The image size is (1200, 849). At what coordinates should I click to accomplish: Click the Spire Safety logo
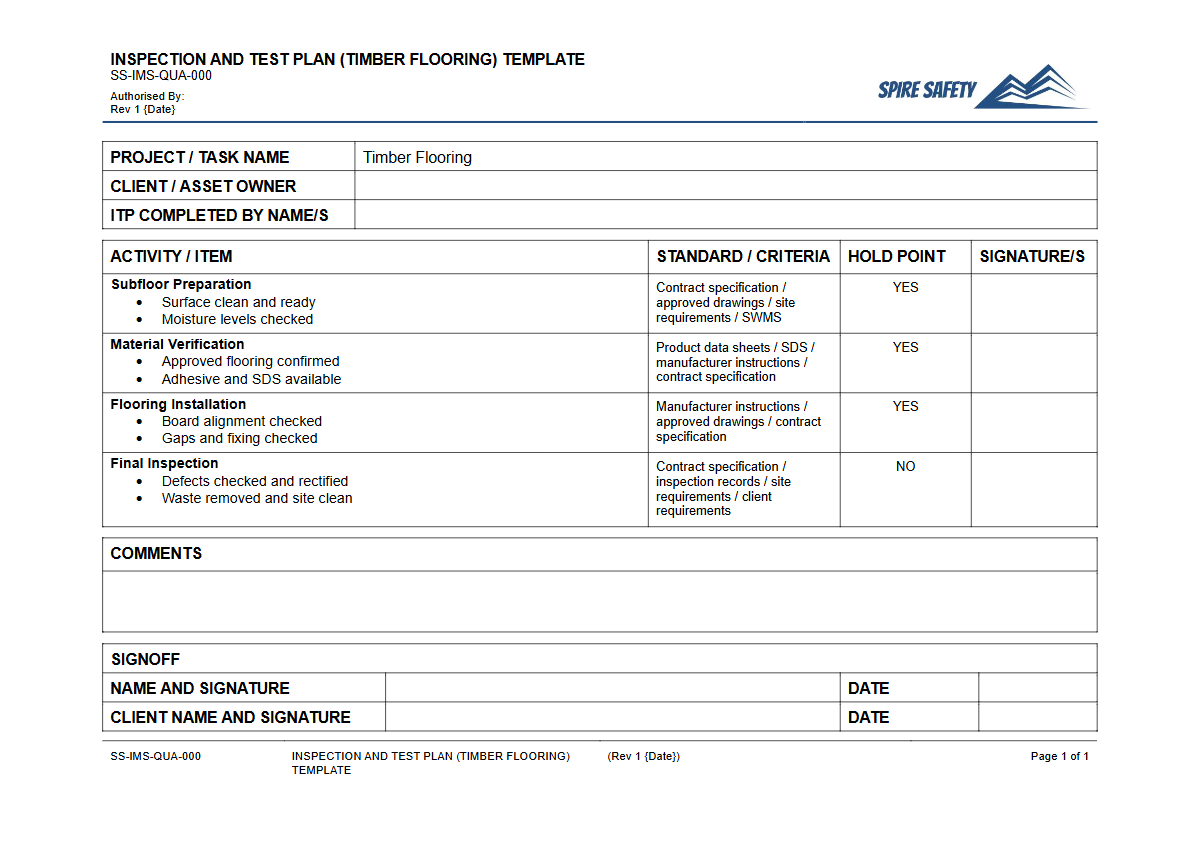[983, 87]
